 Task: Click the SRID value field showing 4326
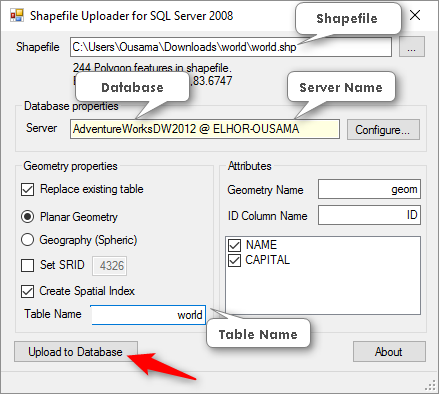tap(109, 266)
